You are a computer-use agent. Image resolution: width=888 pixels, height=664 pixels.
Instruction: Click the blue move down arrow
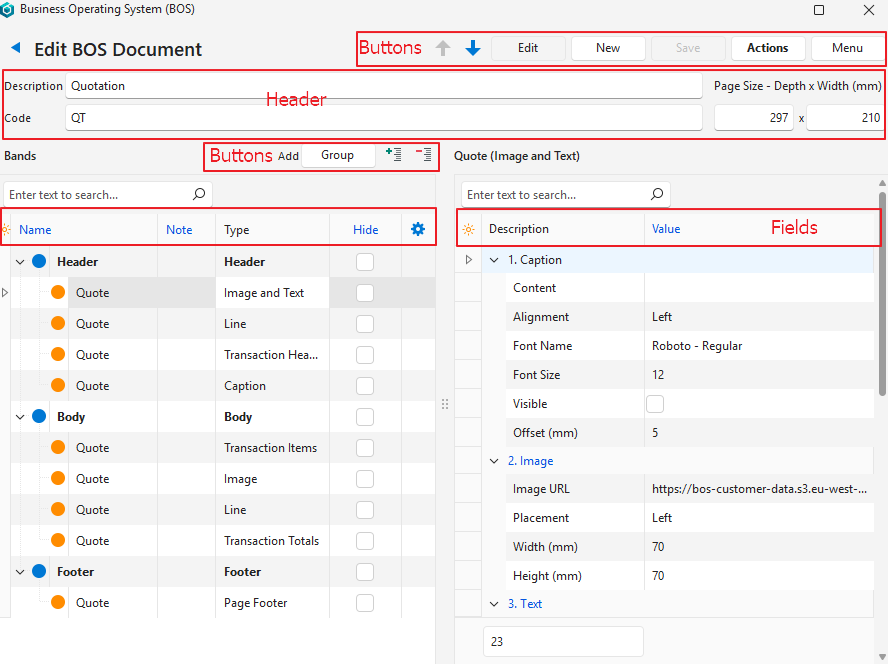pos(473,48)
